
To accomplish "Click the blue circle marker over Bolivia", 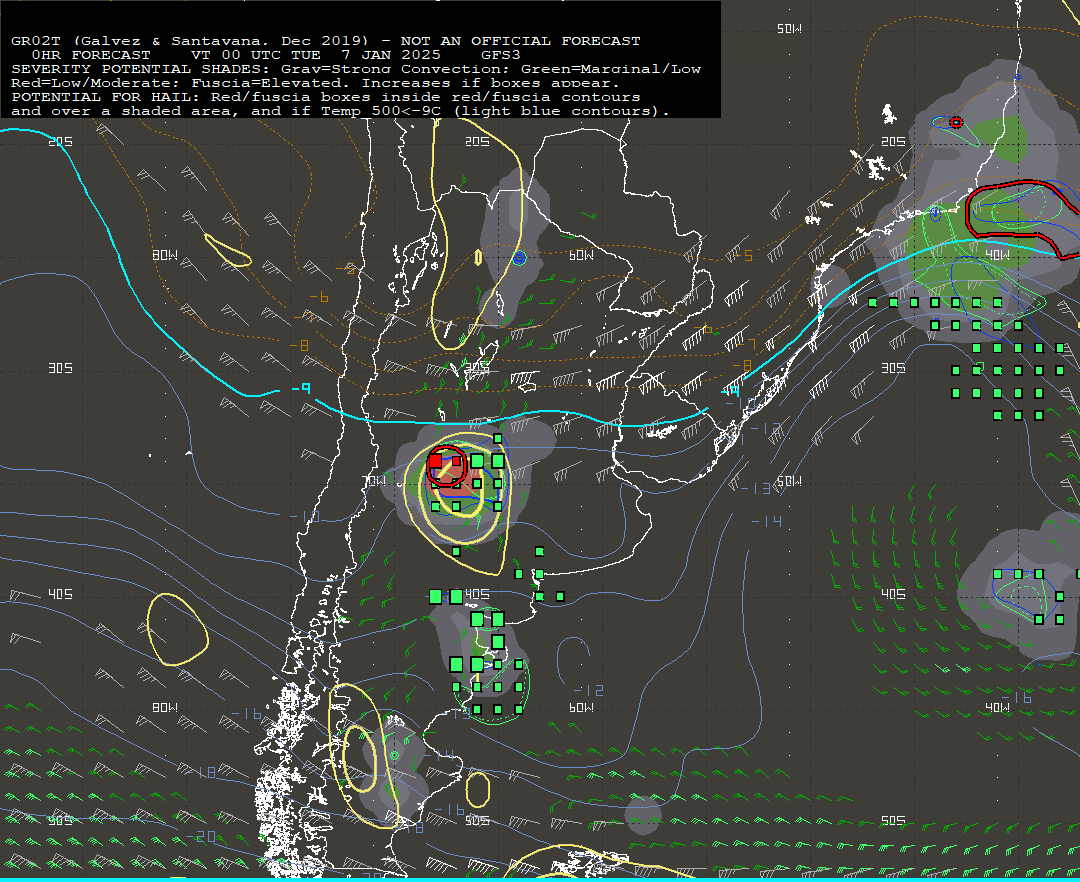I will click(519, 258).
